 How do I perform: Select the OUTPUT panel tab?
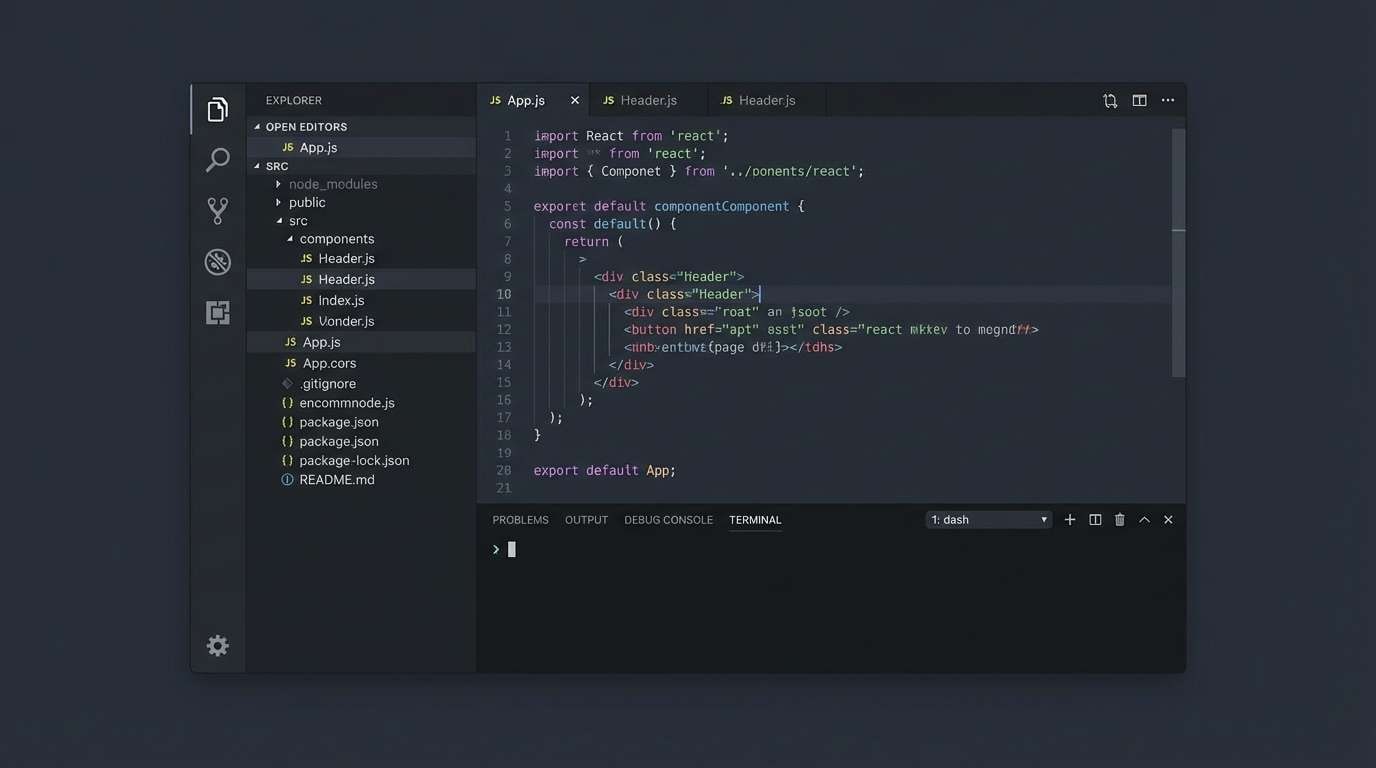point(586,519)
